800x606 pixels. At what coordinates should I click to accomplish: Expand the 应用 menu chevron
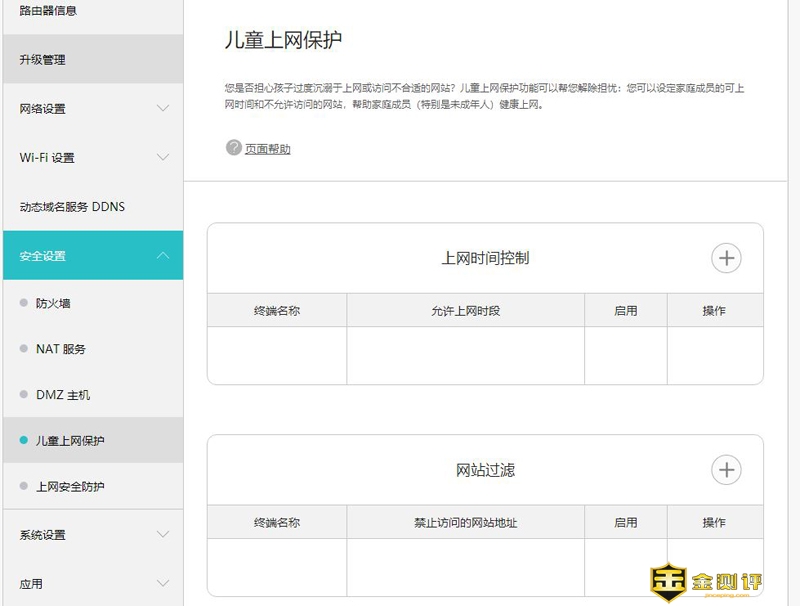pyautogui.click(x=163, y=583)
